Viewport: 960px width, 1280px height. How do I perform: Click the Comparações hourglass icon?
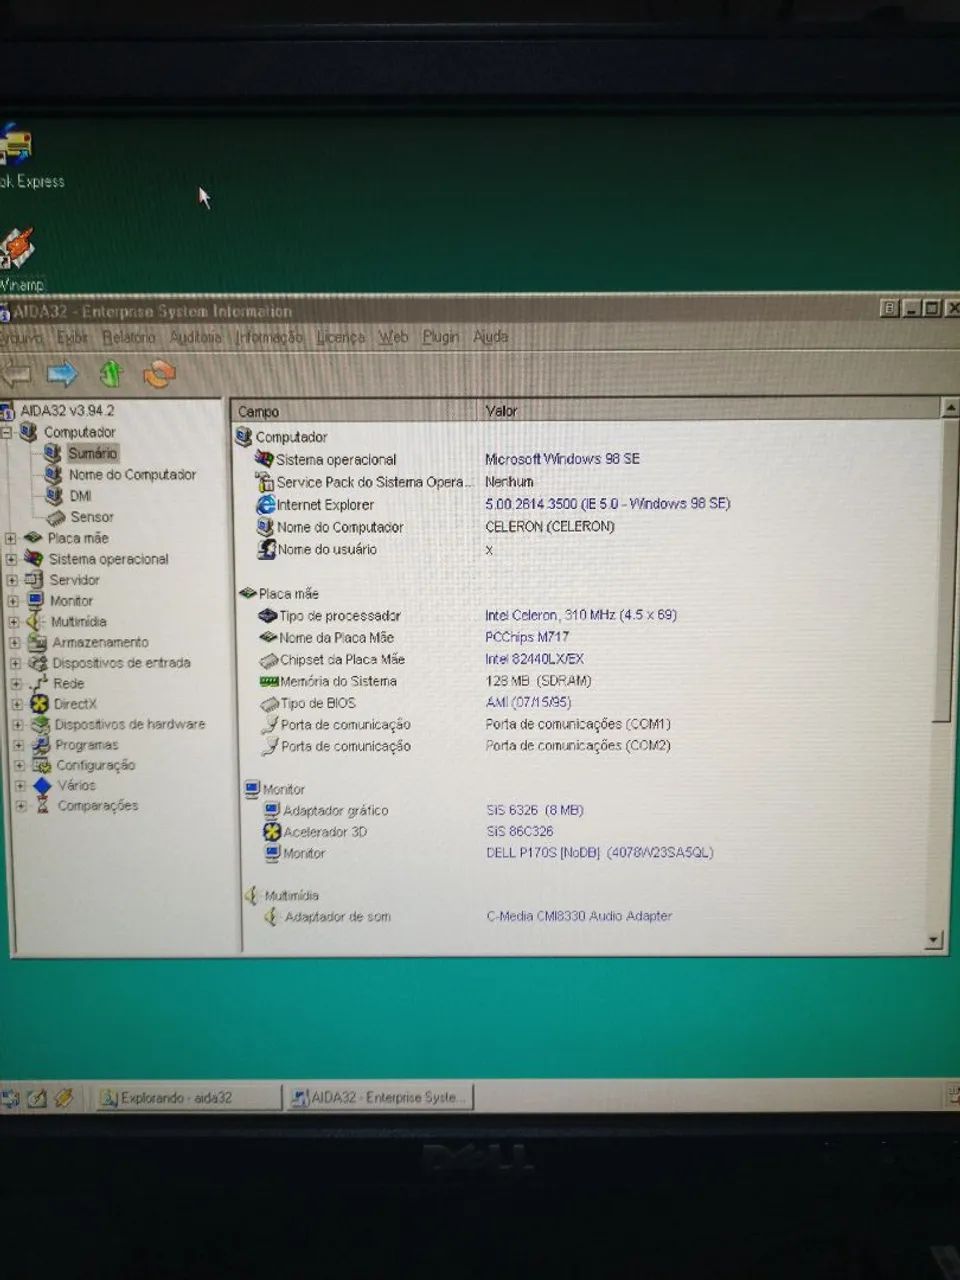(x=43, y=805)
